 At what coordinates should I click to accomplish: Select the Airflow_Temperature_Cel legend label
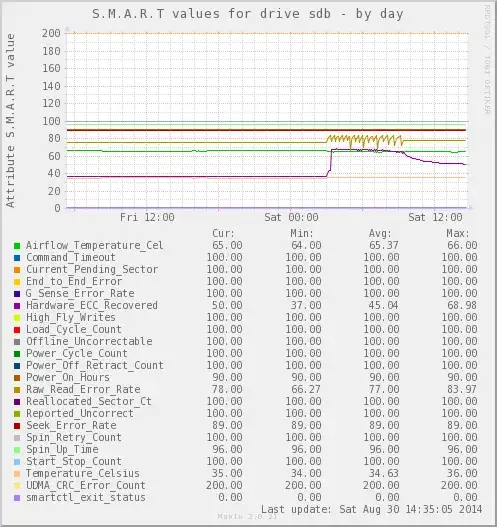[x=95, y=245]
